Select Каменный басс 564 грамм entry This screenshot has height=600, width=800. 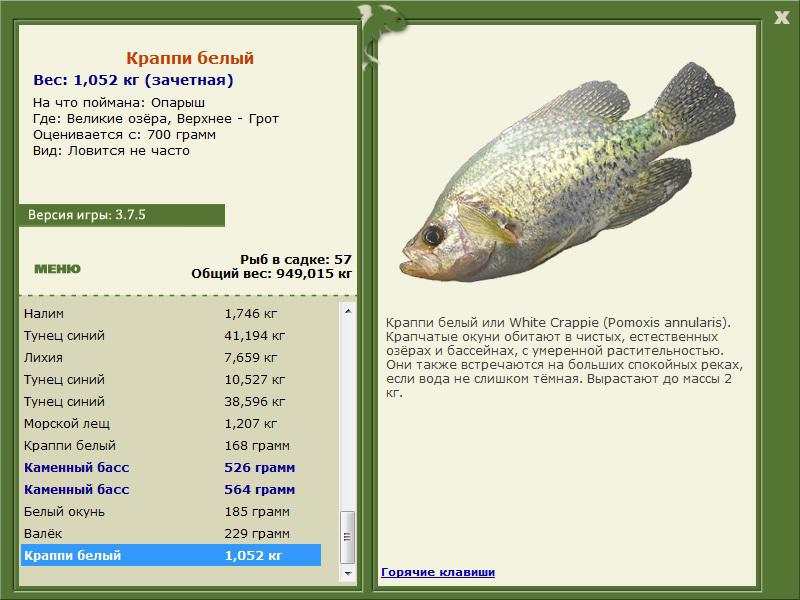click(x=170, y=490)
